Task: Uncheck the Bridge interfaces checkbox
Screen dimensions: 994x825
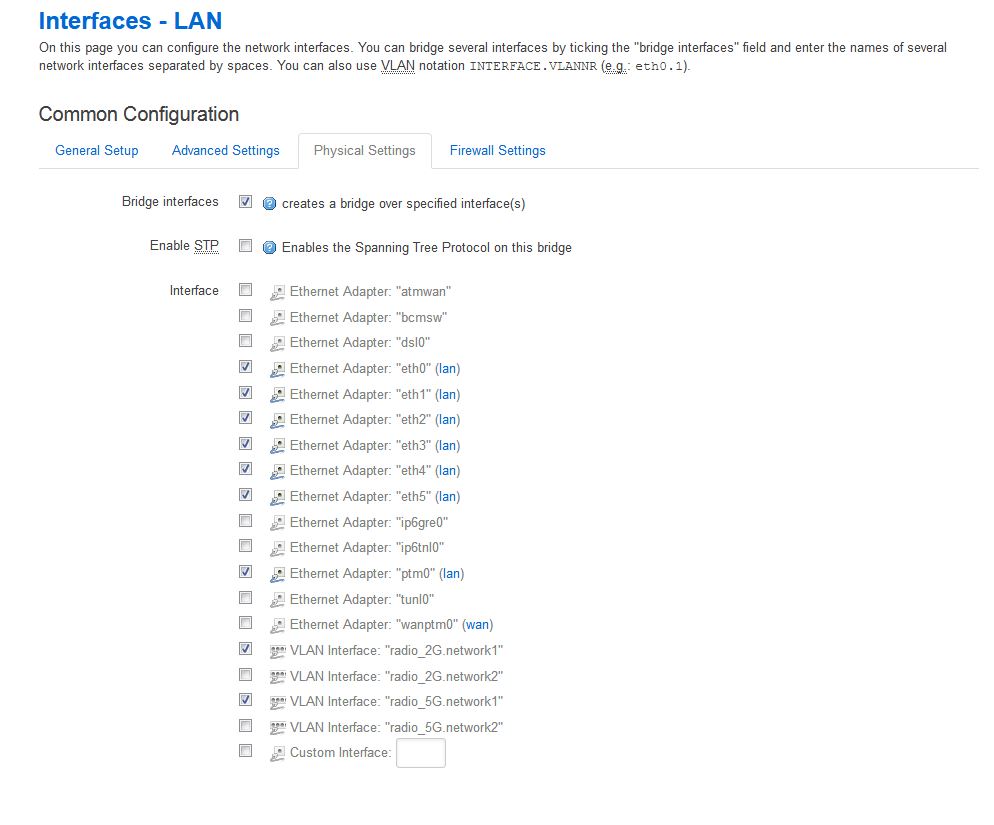Action: click(245, 202)
